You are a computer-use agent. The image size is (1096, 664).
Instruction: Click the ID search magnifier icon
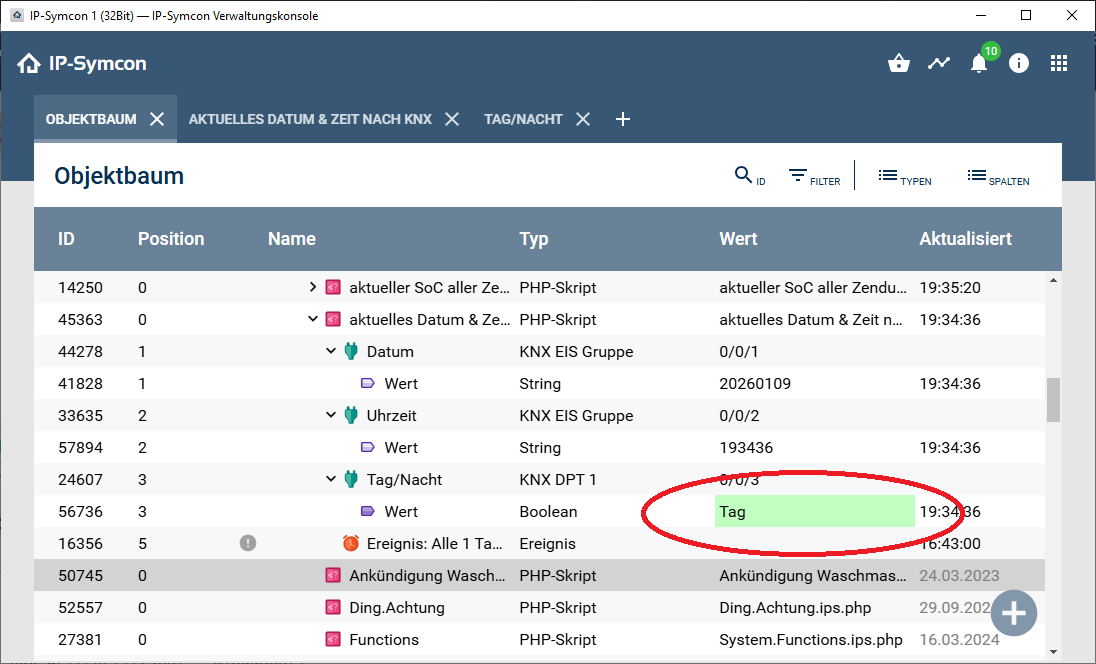tap(743, 175)
